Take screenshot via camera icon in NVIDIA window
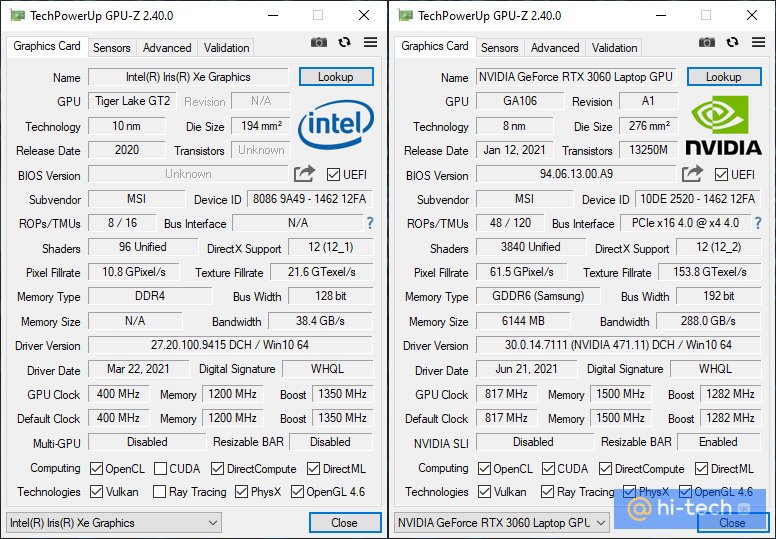The image size is (776, 539). (707, 43)
